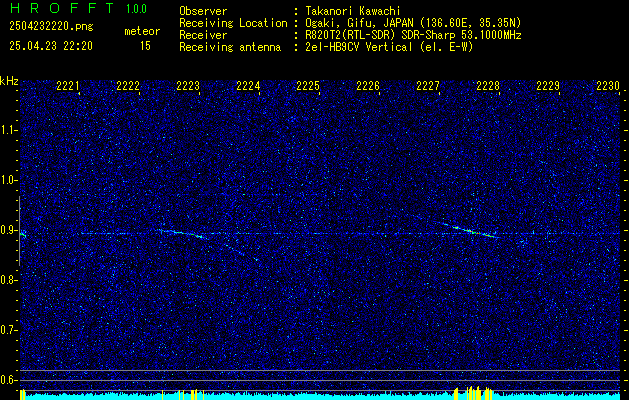Select the Ogaki, Gifu, JAPAN location text
This screenshot has height=400, width=629.
(x=413, y=23)
